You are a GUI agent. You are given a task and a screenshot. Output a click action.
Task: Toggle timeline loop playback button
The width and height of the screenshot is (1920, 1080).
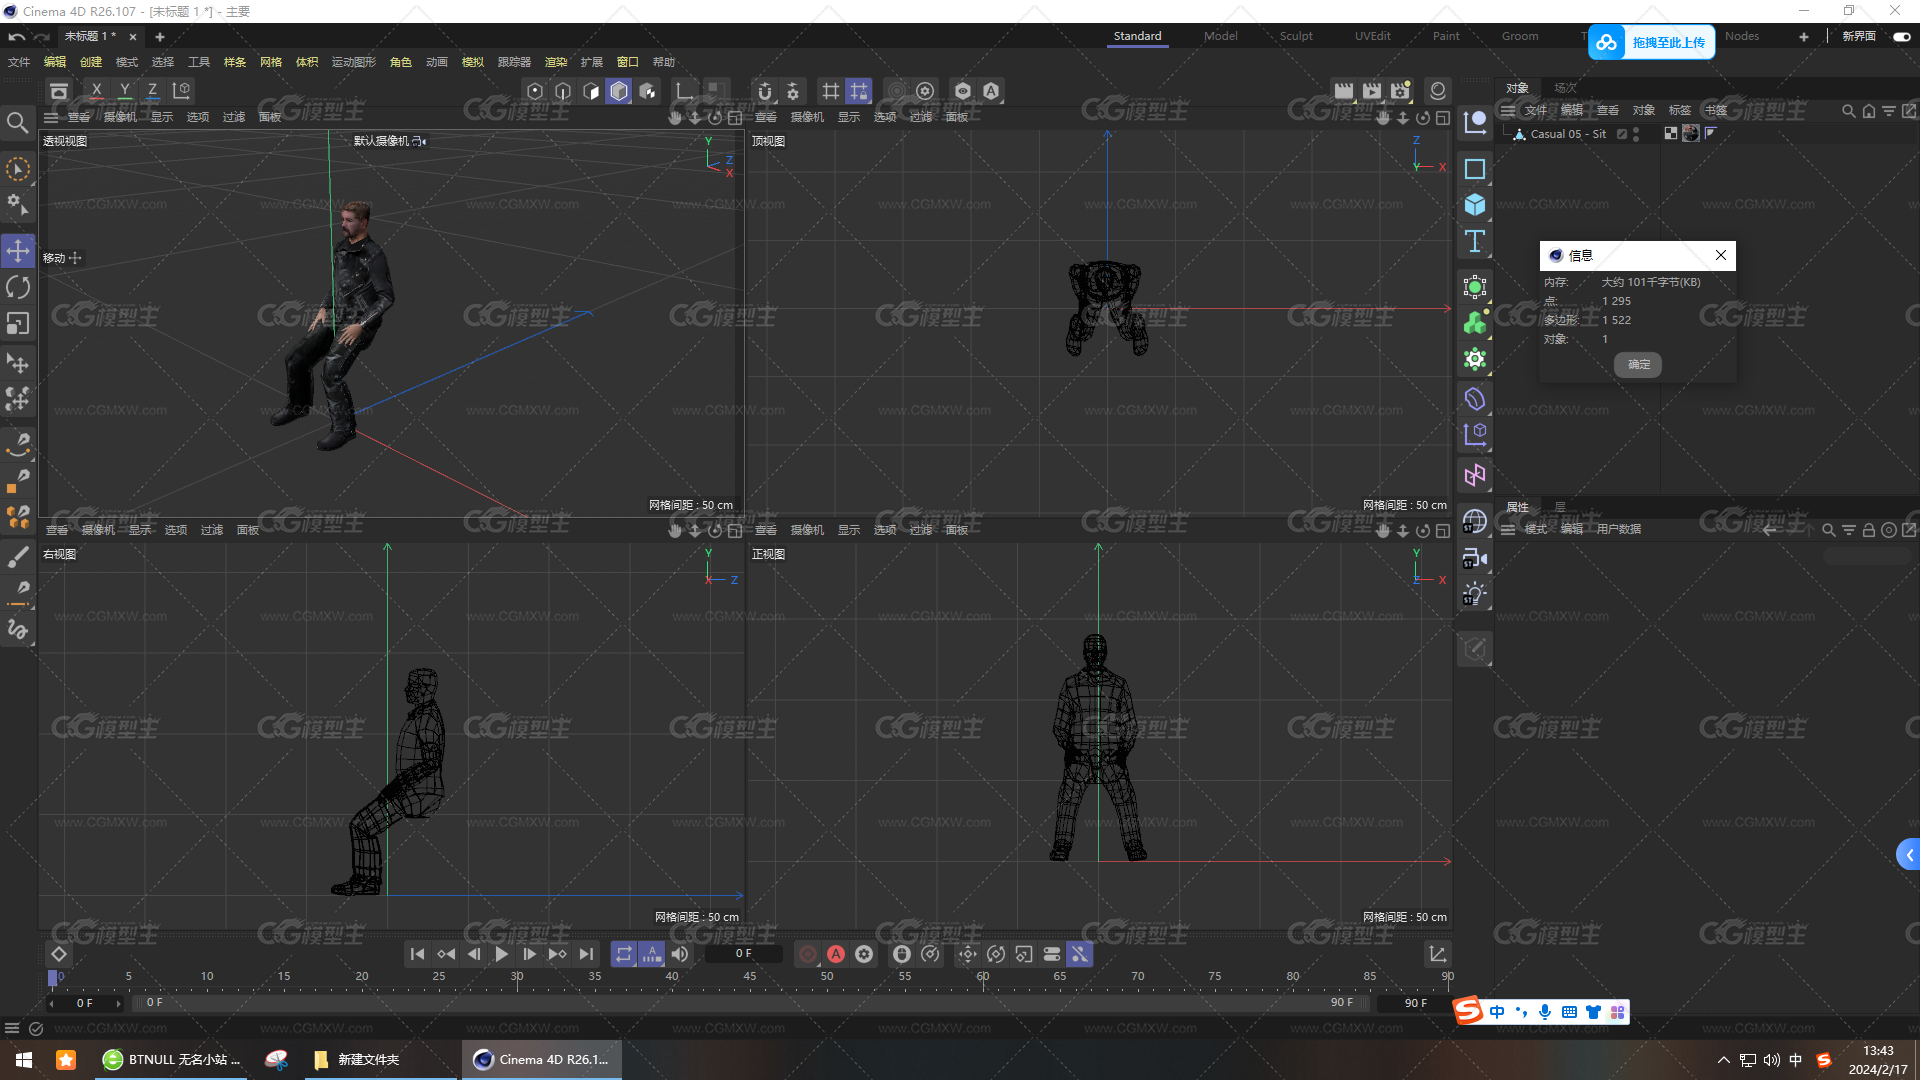pos(624,954)
